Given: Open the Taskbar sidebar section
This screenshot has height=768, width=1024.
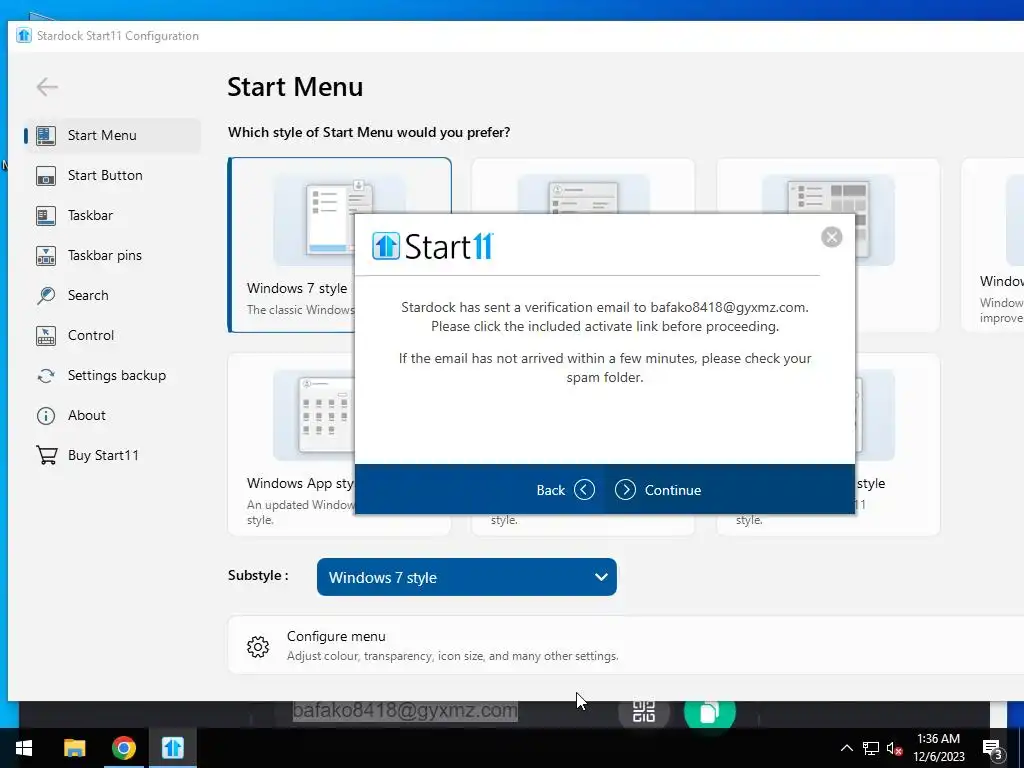Looking at the screenshot, I should point(112,216).
